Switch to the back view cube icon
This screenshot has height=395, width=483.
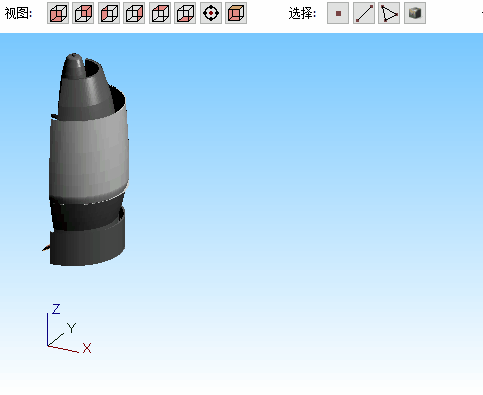point(83,13)
